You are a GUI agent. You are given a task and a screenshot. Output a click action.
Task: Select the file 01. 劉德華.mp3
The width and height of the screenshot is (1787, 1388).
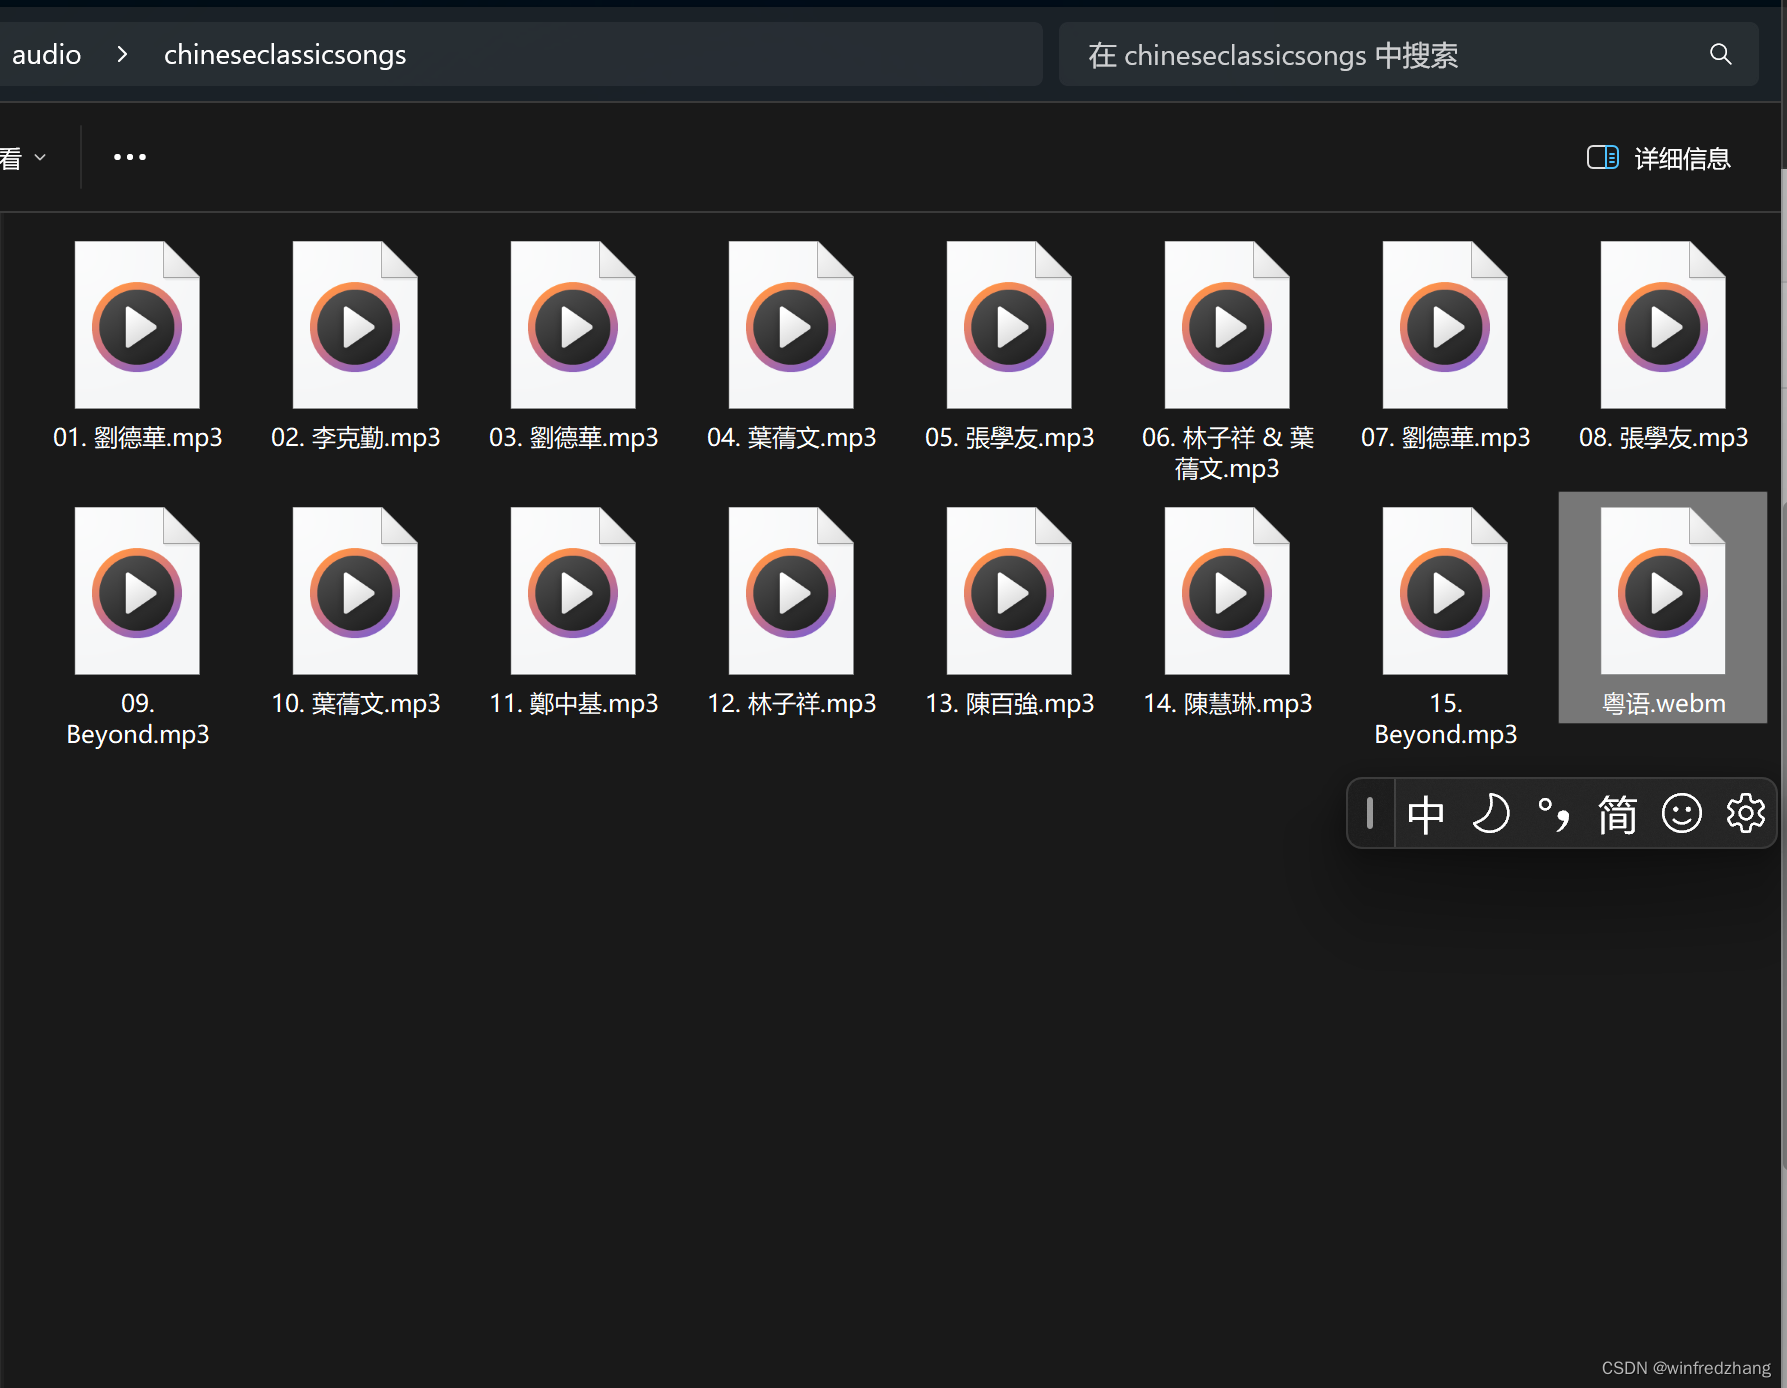coord(137,346)
